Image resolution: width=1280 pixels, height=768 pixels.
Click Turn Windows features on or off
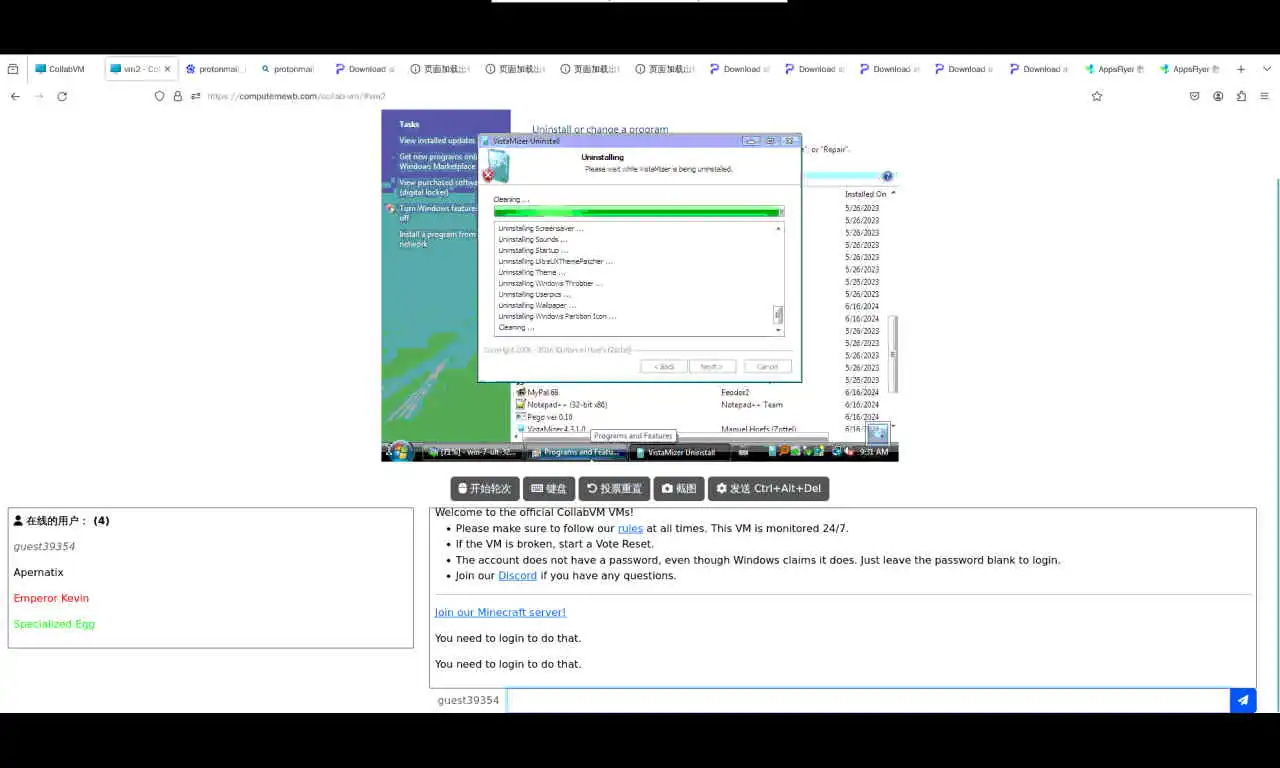click(438, 213)
